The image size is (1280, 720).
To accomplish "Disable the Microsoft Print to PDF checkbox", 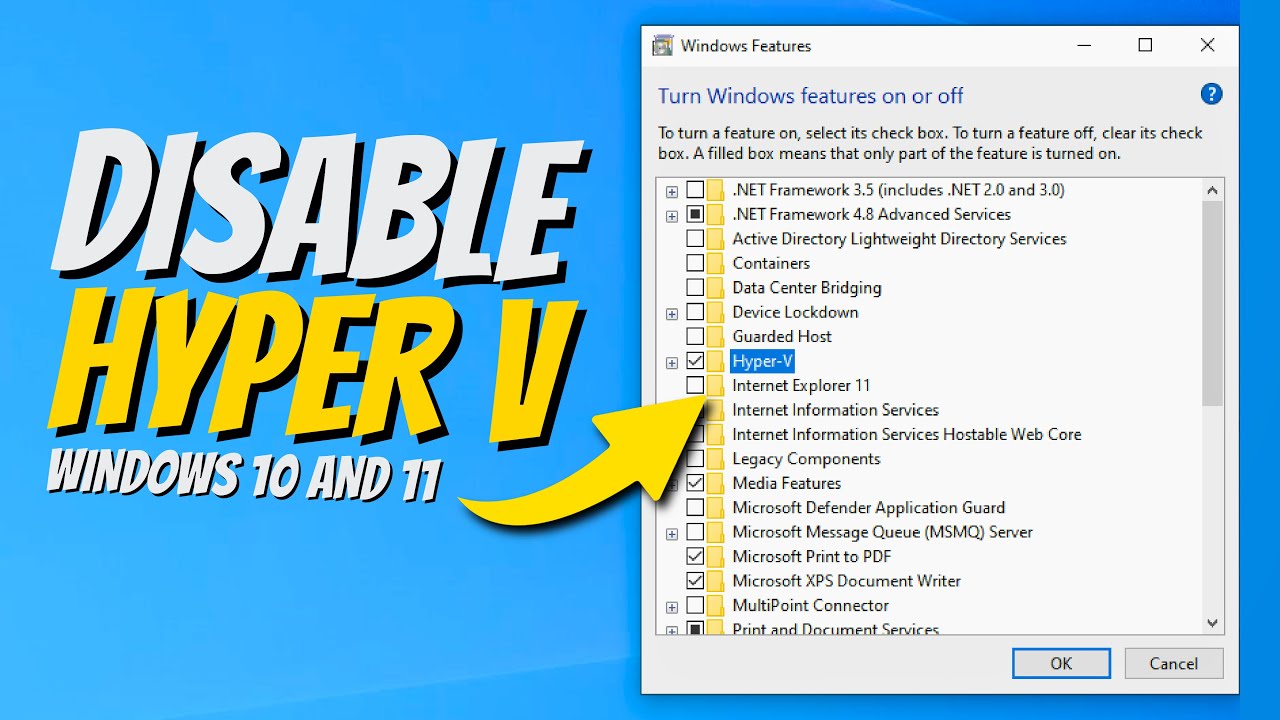I will point(695,557).
